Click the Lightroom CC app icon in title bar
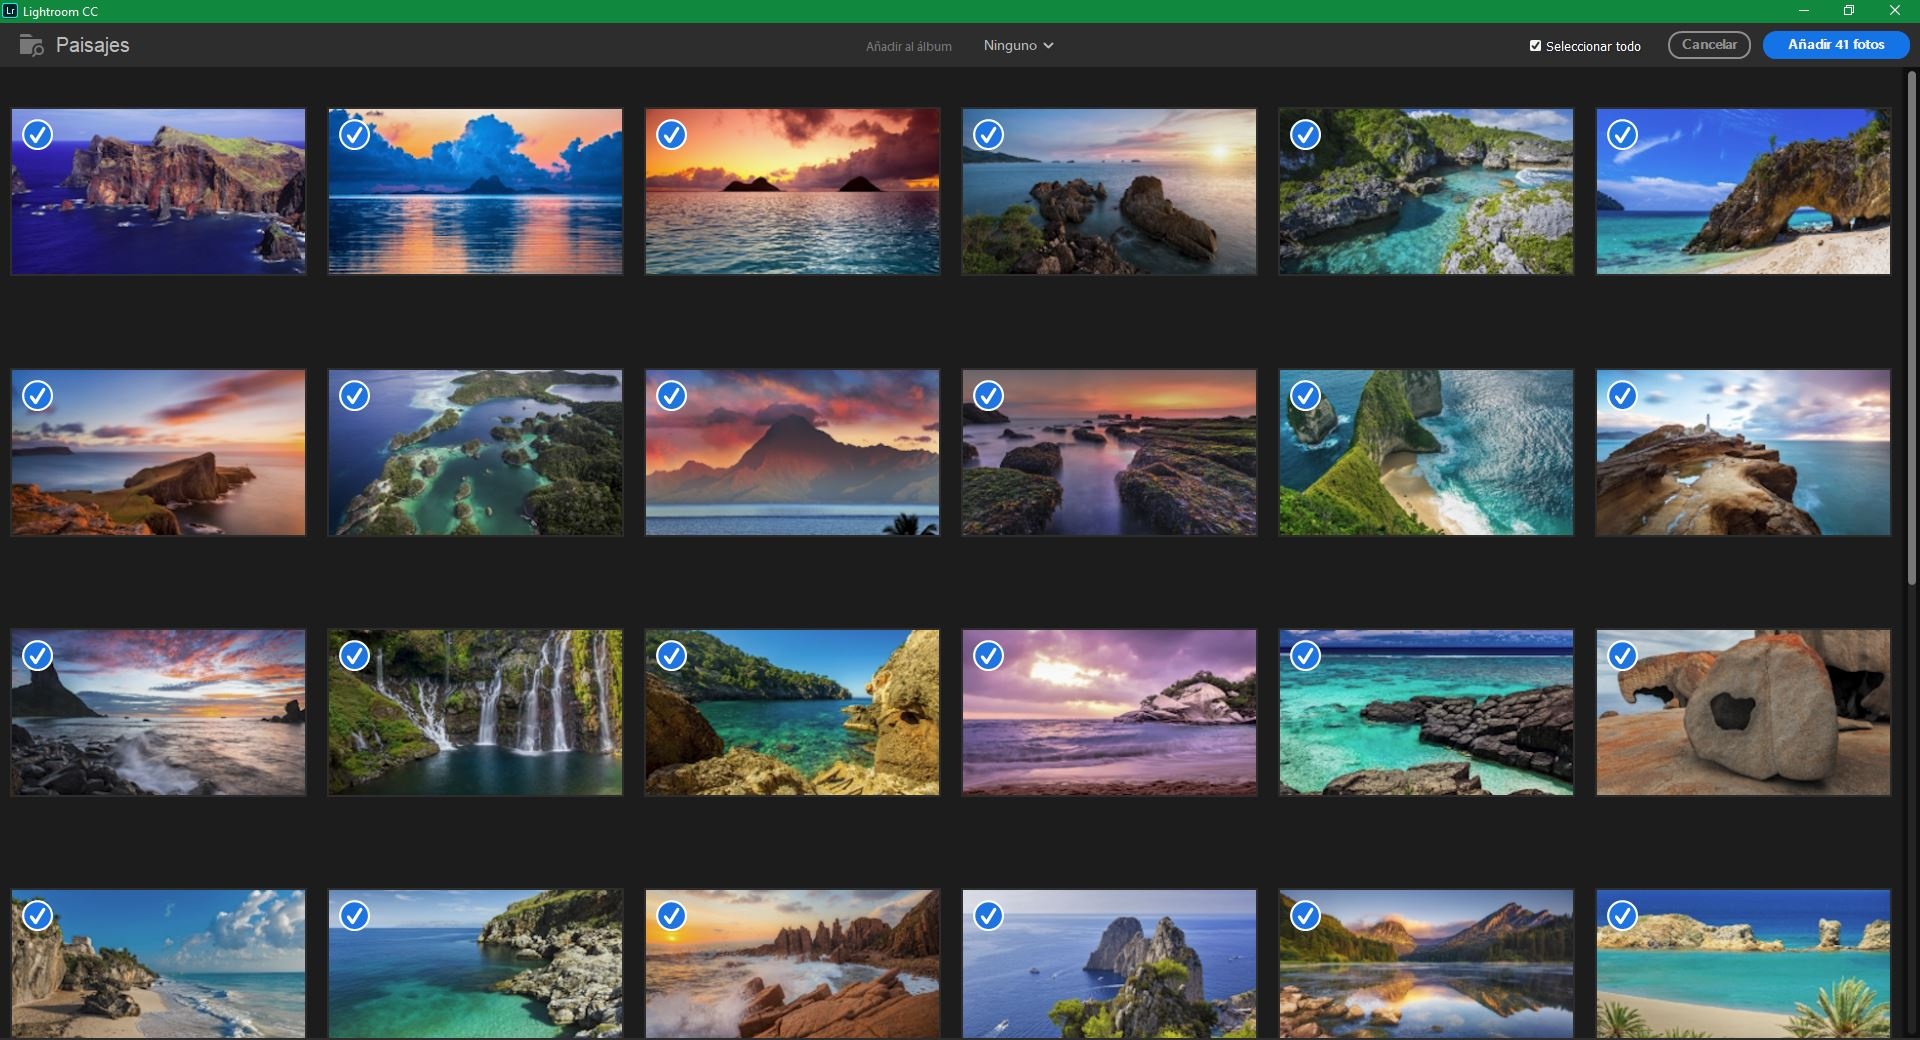The height and width of the screenshot is (1040, 1920). [x=10, y=11]
